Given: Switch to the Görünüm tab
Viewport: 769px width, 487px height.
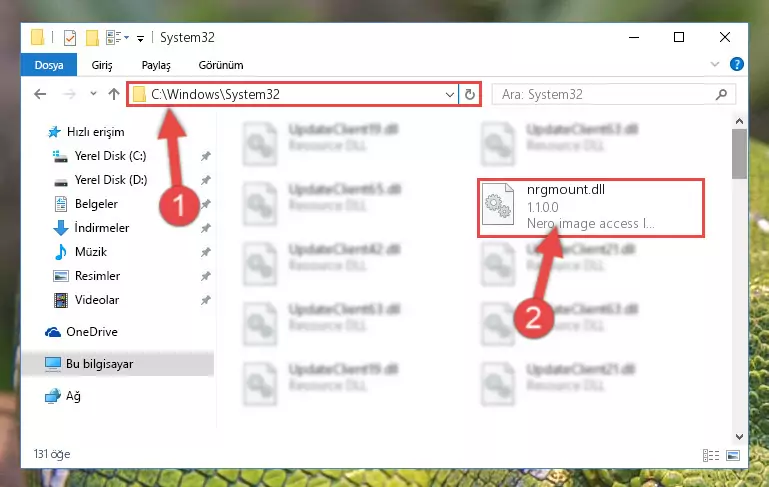Looking at the screenshot, I should click(x=221, y=65).
